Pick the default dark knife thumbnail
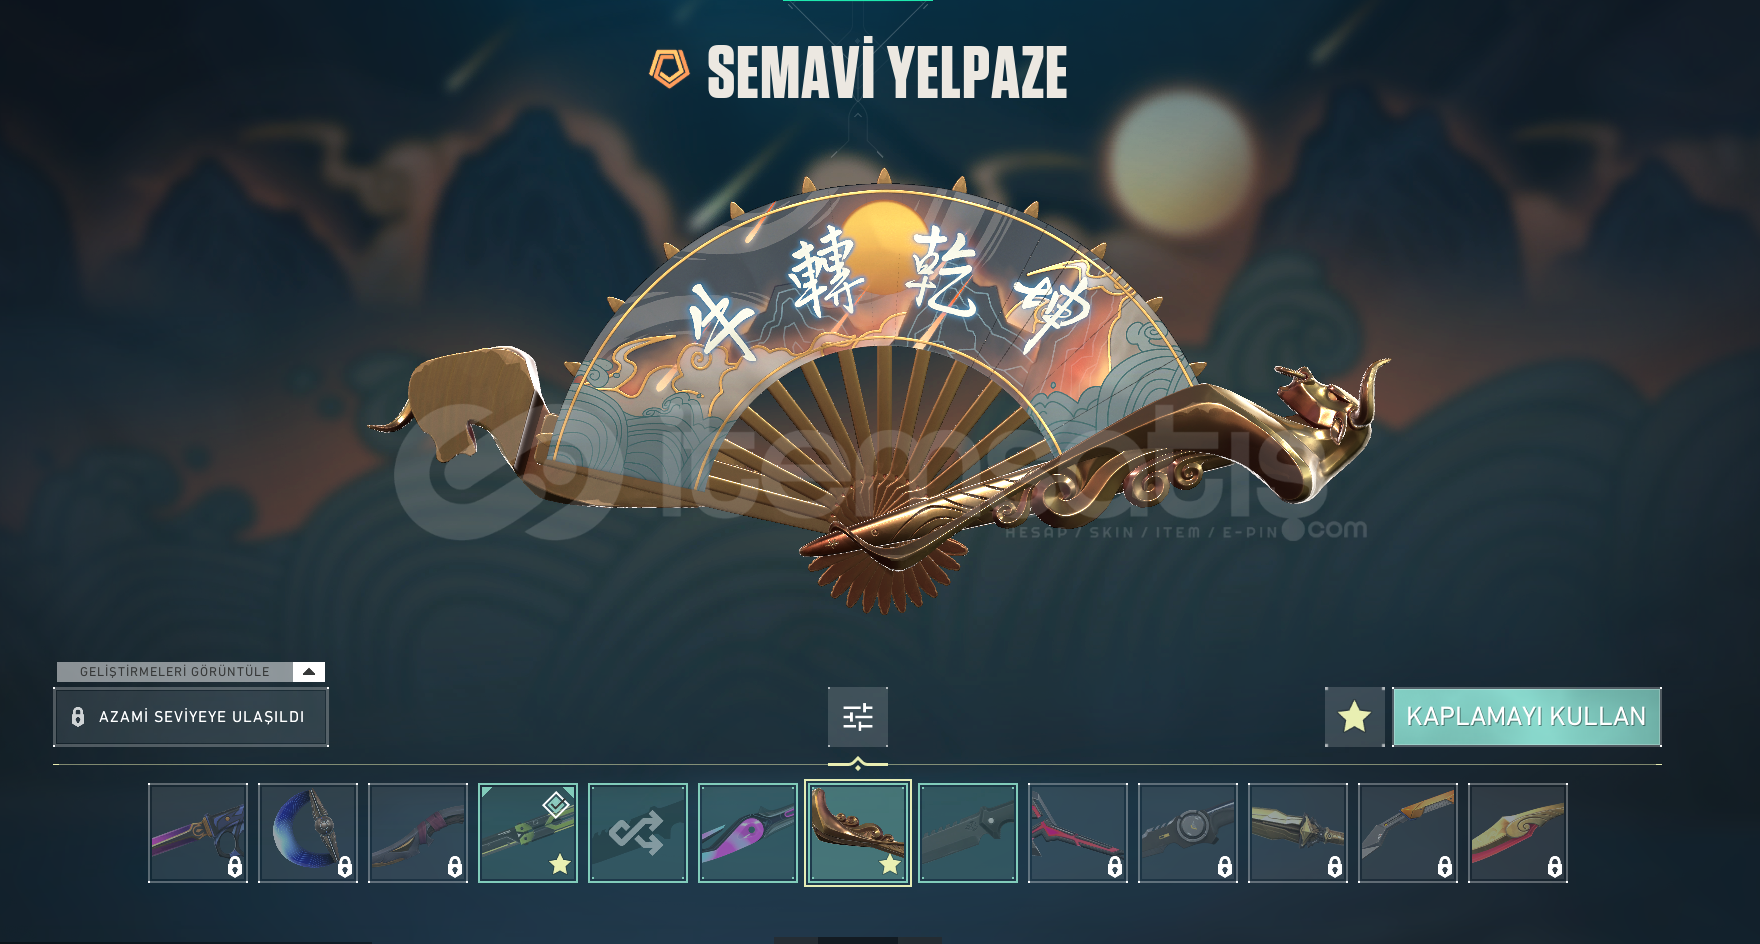 968,833
